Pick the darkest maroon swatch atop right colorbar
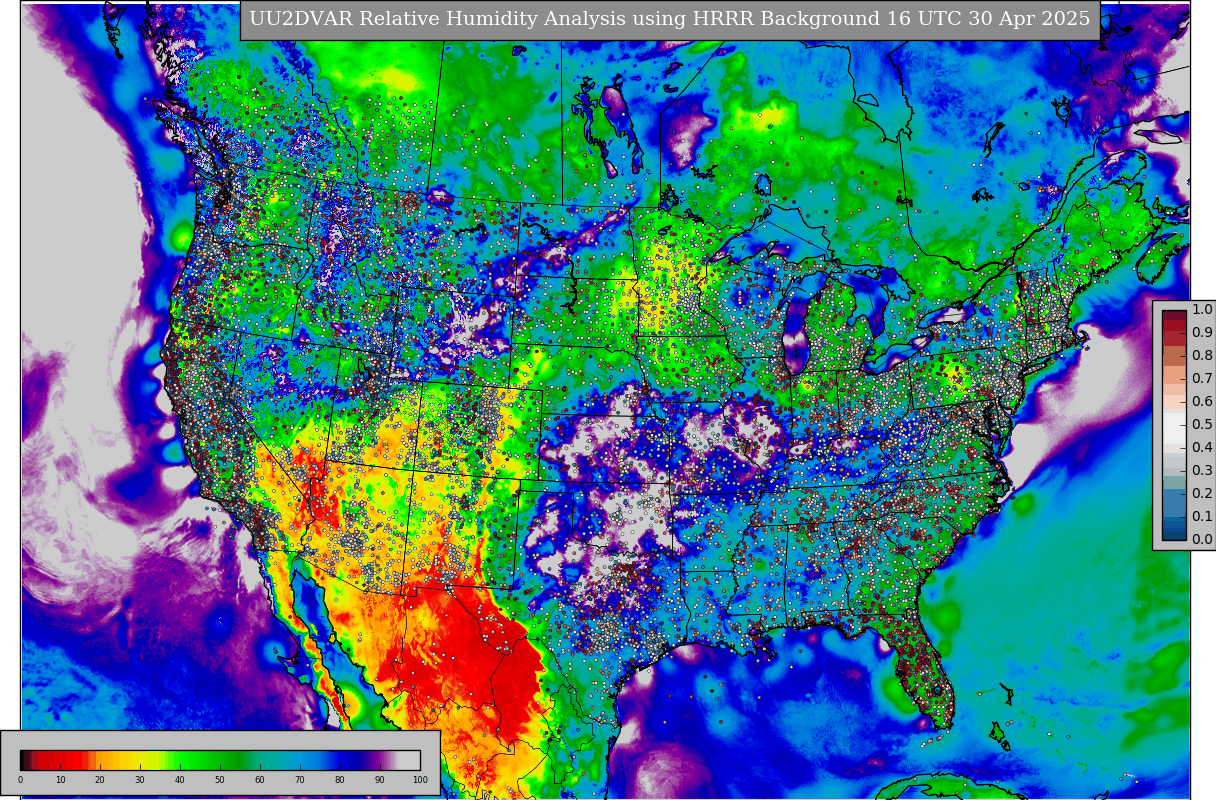 click(x=1174, y=316)
